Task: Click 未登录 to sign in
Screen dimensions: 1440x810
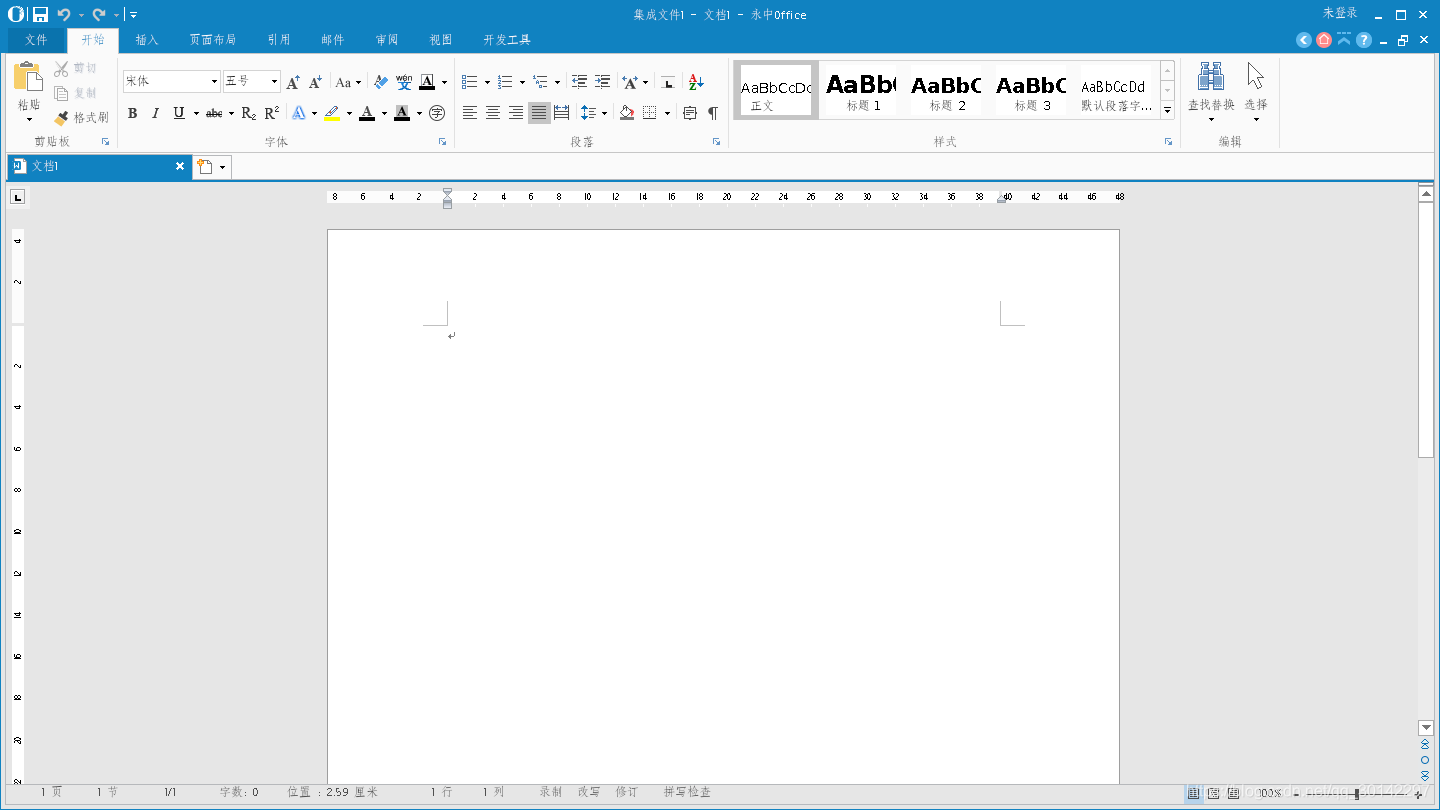Action: [x=1340, y=13]
